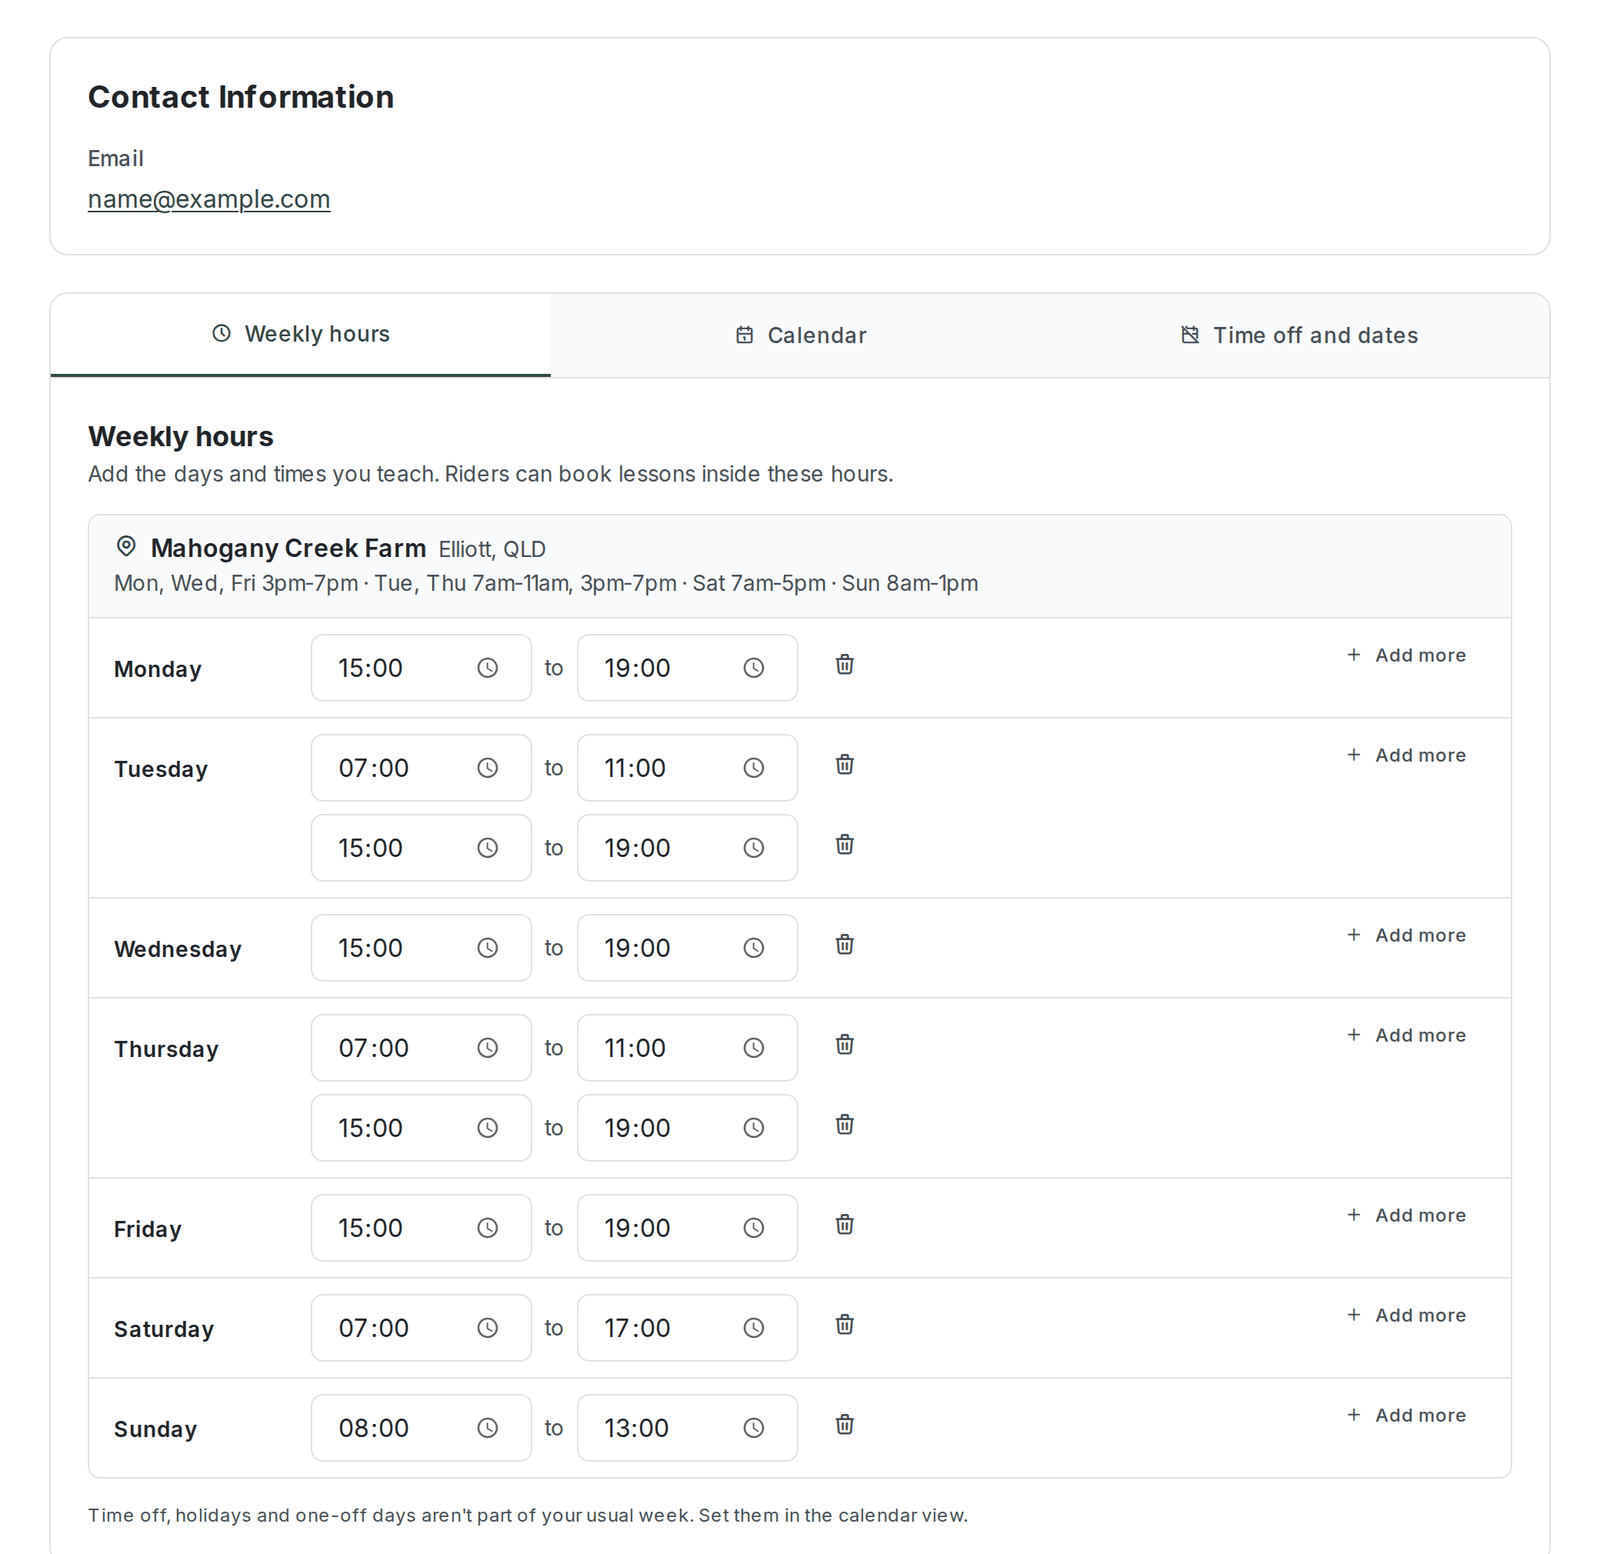Switch to the Weekly hours tab
Image resolution: width=1600 pixels, height=1554 pixels.
(x=300, y=334)
